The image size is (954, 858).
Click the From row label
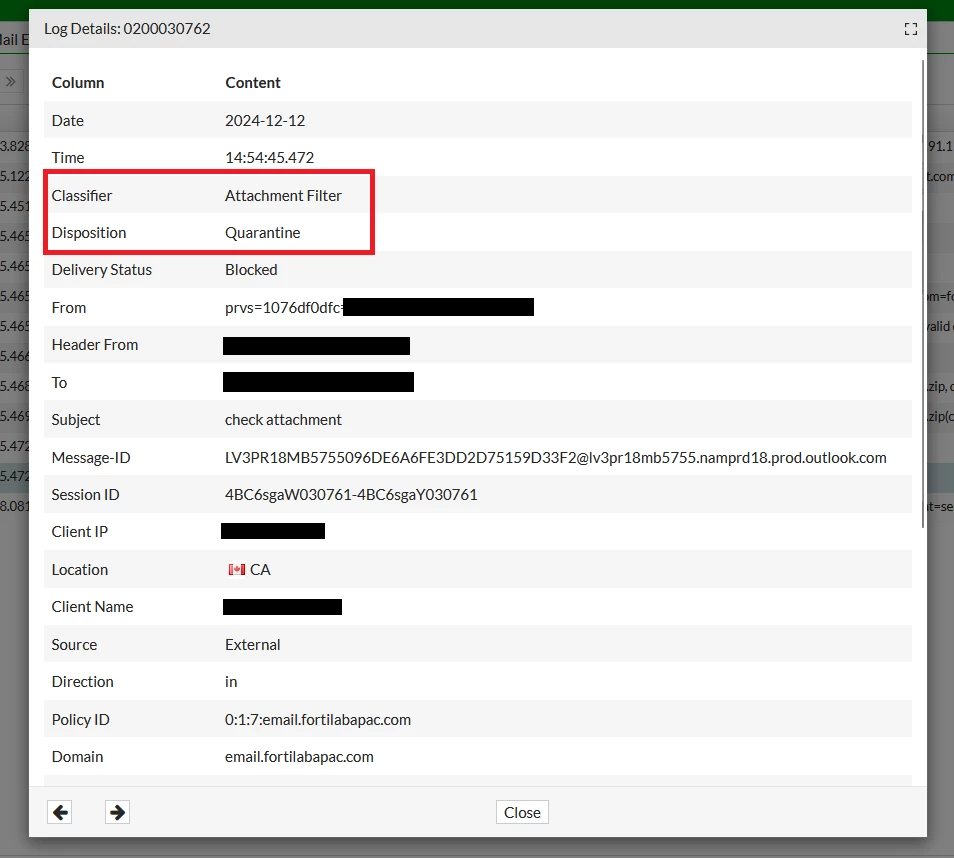tap(69, 307)
